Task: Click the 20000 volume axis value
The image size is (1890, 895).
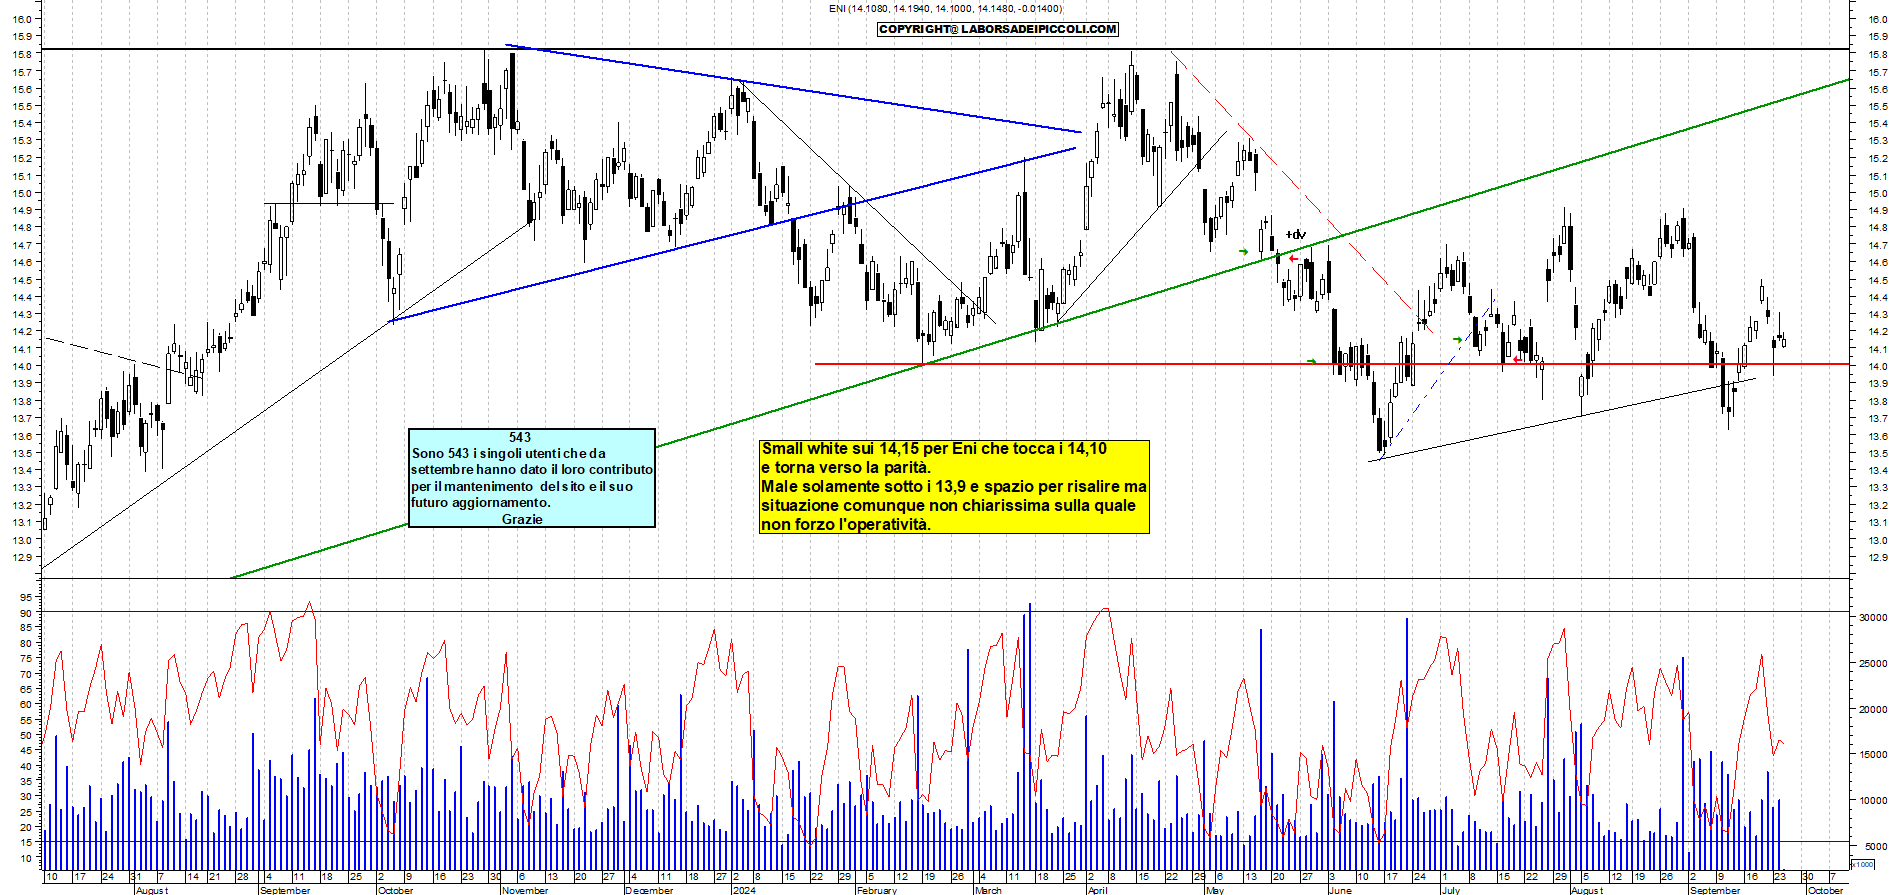Action: [x=1873, y=710]
